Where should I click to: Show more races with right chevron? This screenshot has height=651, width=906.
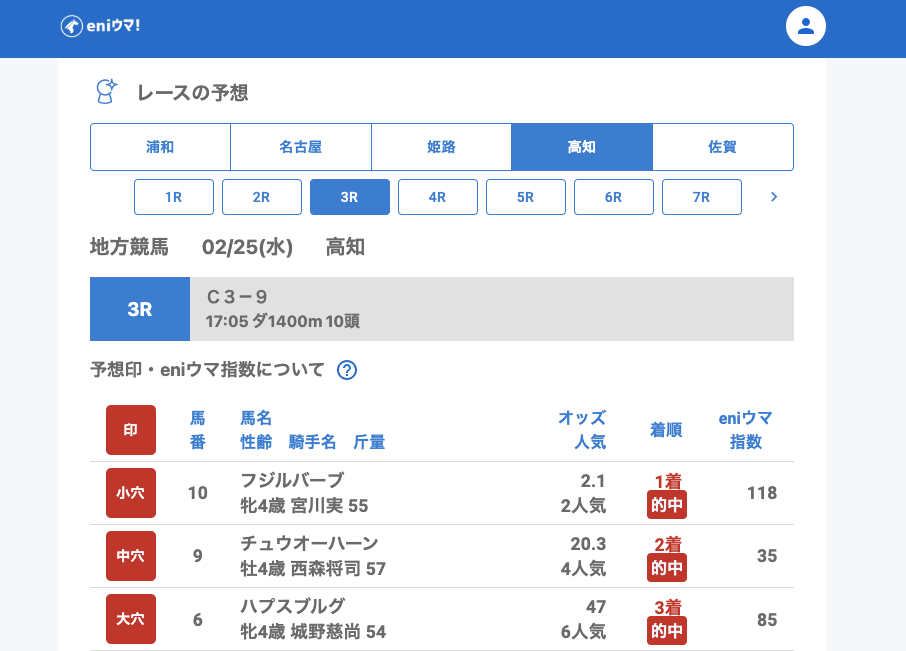[773, 197]
